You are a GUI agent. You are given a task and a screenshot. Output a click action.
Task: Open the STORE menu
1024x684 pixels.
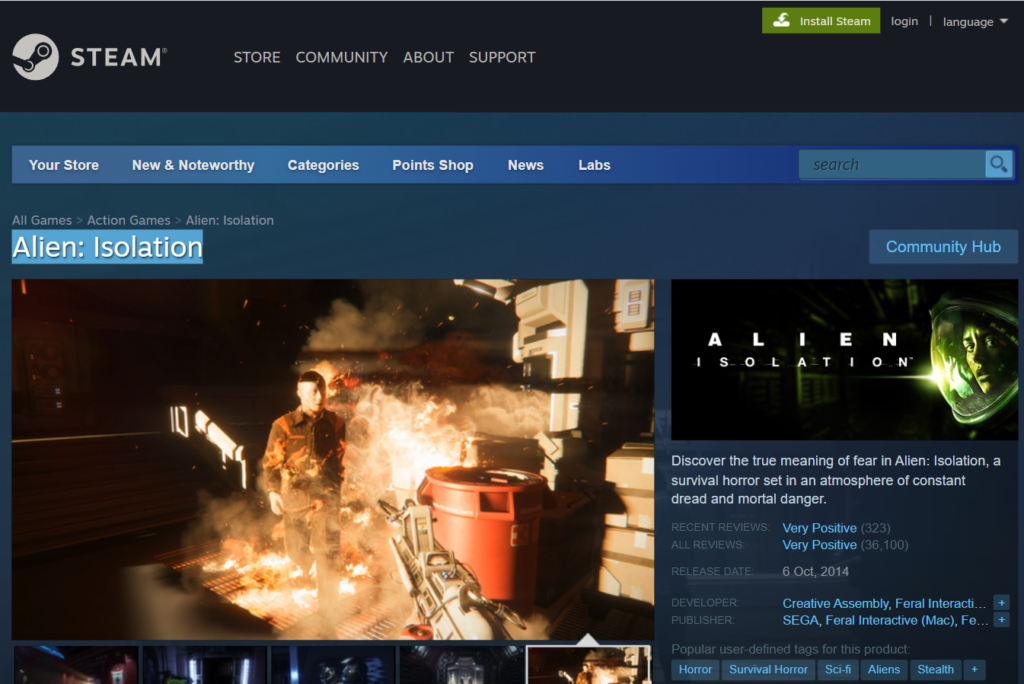[x=257, y=57]
